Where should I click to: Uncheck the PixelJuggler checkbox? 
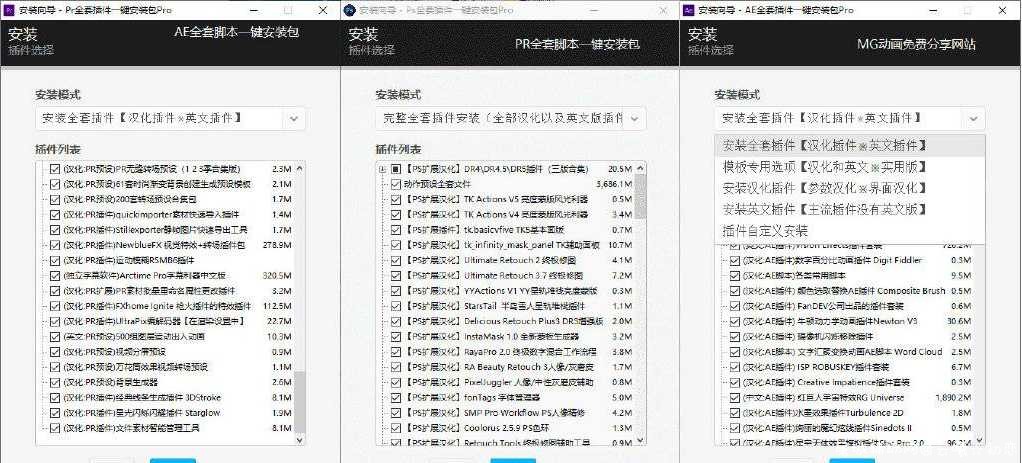click(x=396, y=382)
